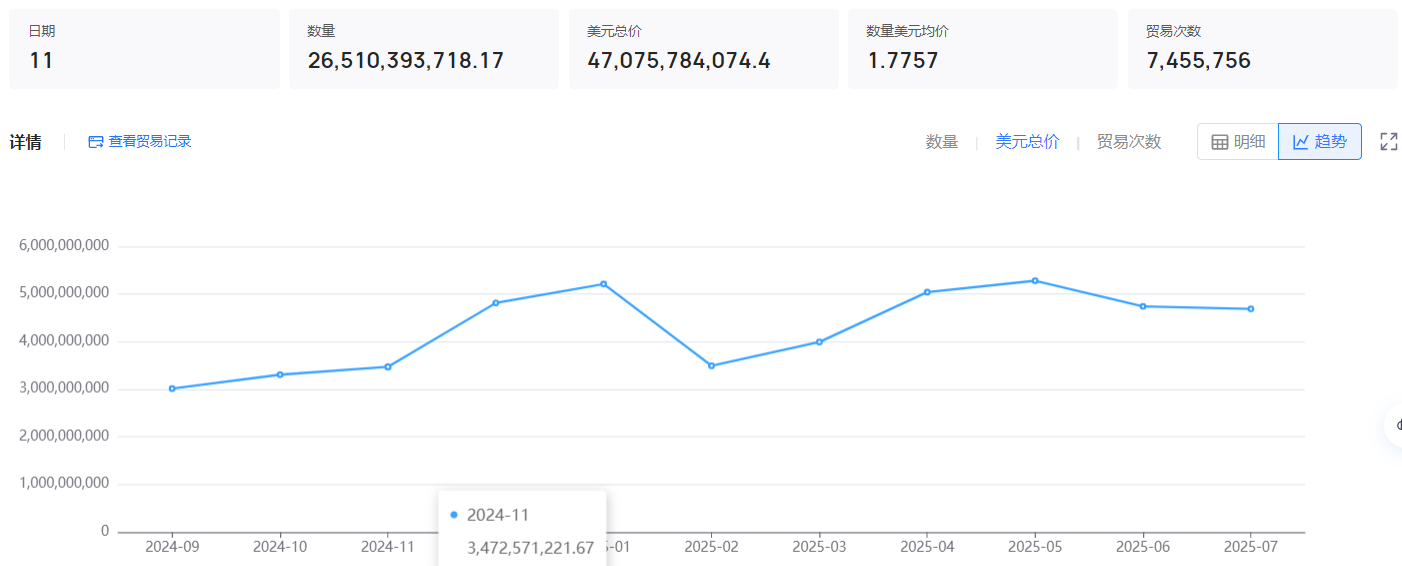Click the 2025-04 data point on the line
Screen dimensions: 1402x566
coord(927,292)
